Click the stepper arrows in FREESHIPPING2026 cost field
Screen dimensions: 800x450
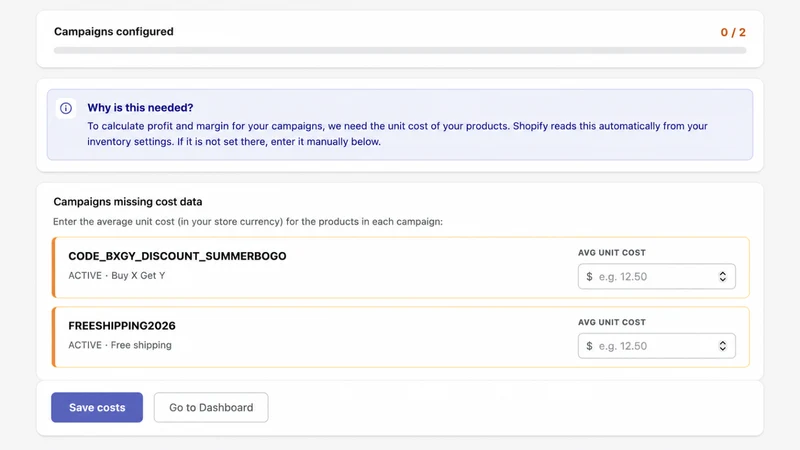click(722, 346)
